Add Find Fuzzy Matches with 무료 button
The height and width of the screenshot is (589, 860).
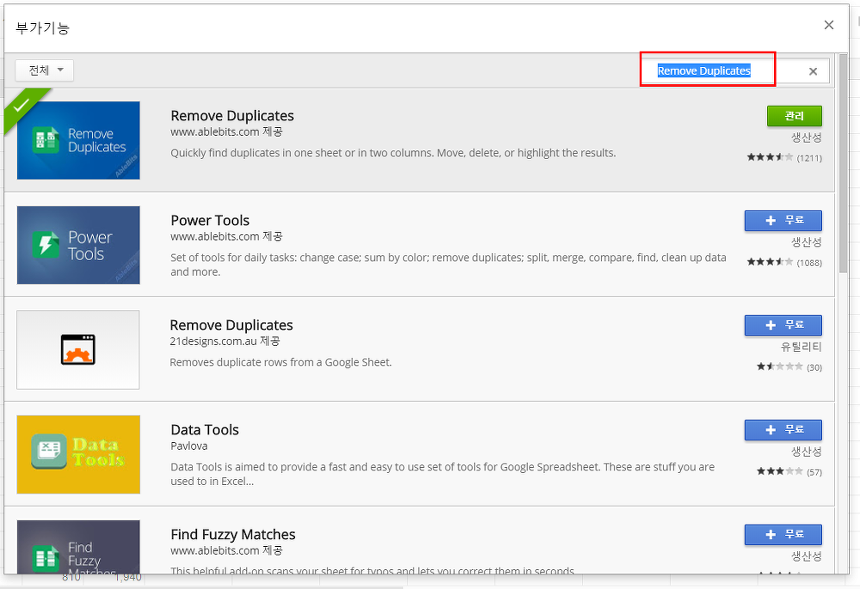tap(783, 535)
